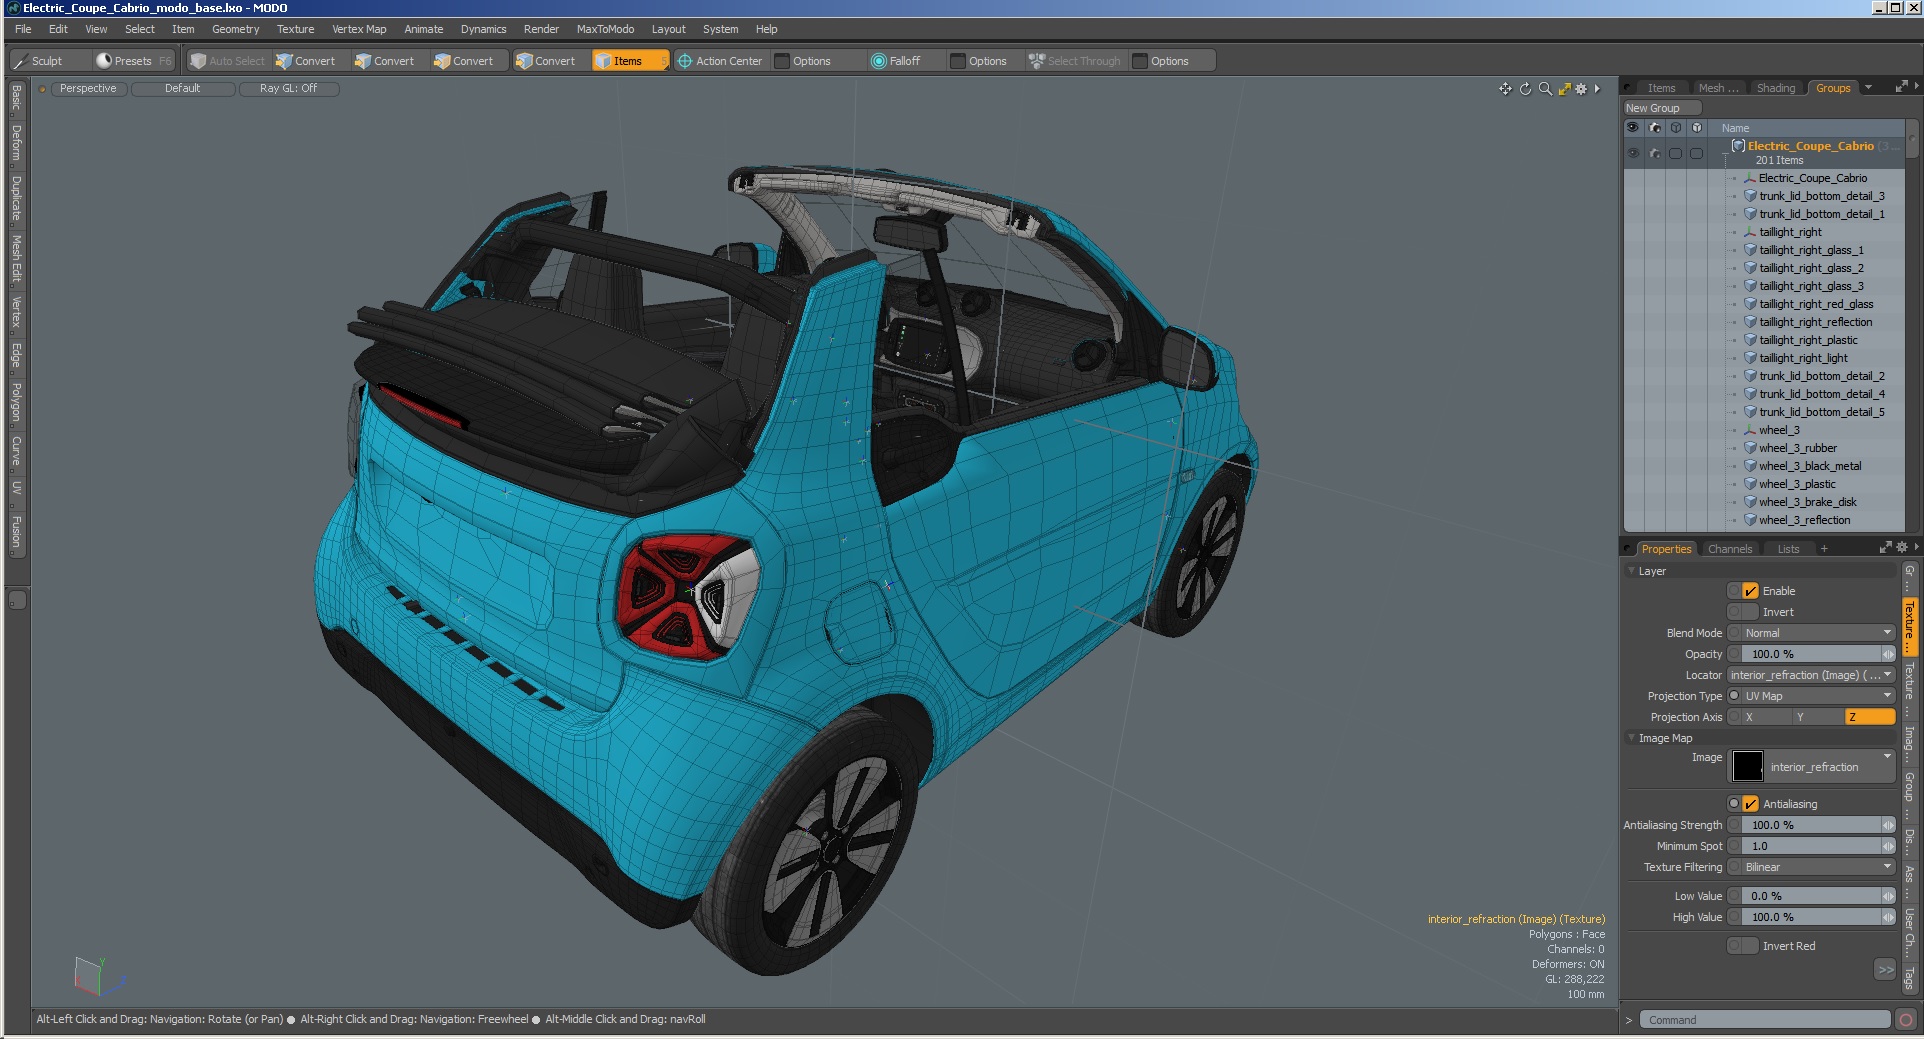Open the Sculpt tool
The image size is (1924, 1039).
tap(49, 61)
